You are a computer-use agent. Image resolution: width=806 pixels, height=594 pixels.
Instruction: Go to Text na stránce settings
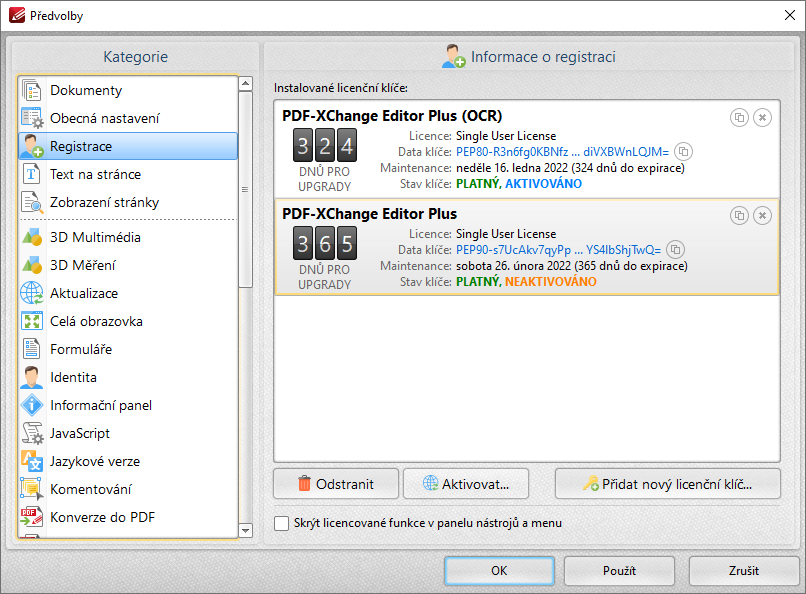pos(128,174)
